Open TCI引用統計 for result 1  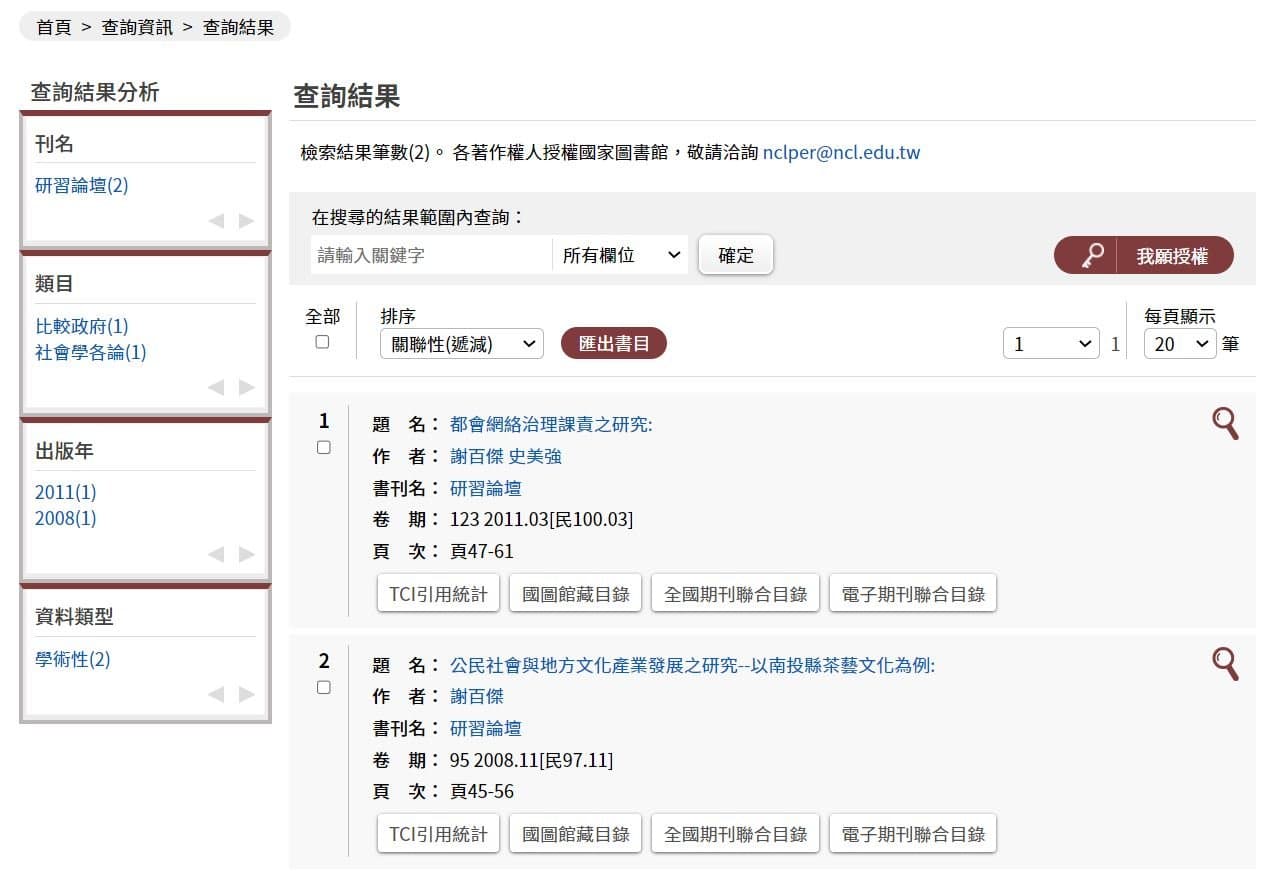pos(438,593)
